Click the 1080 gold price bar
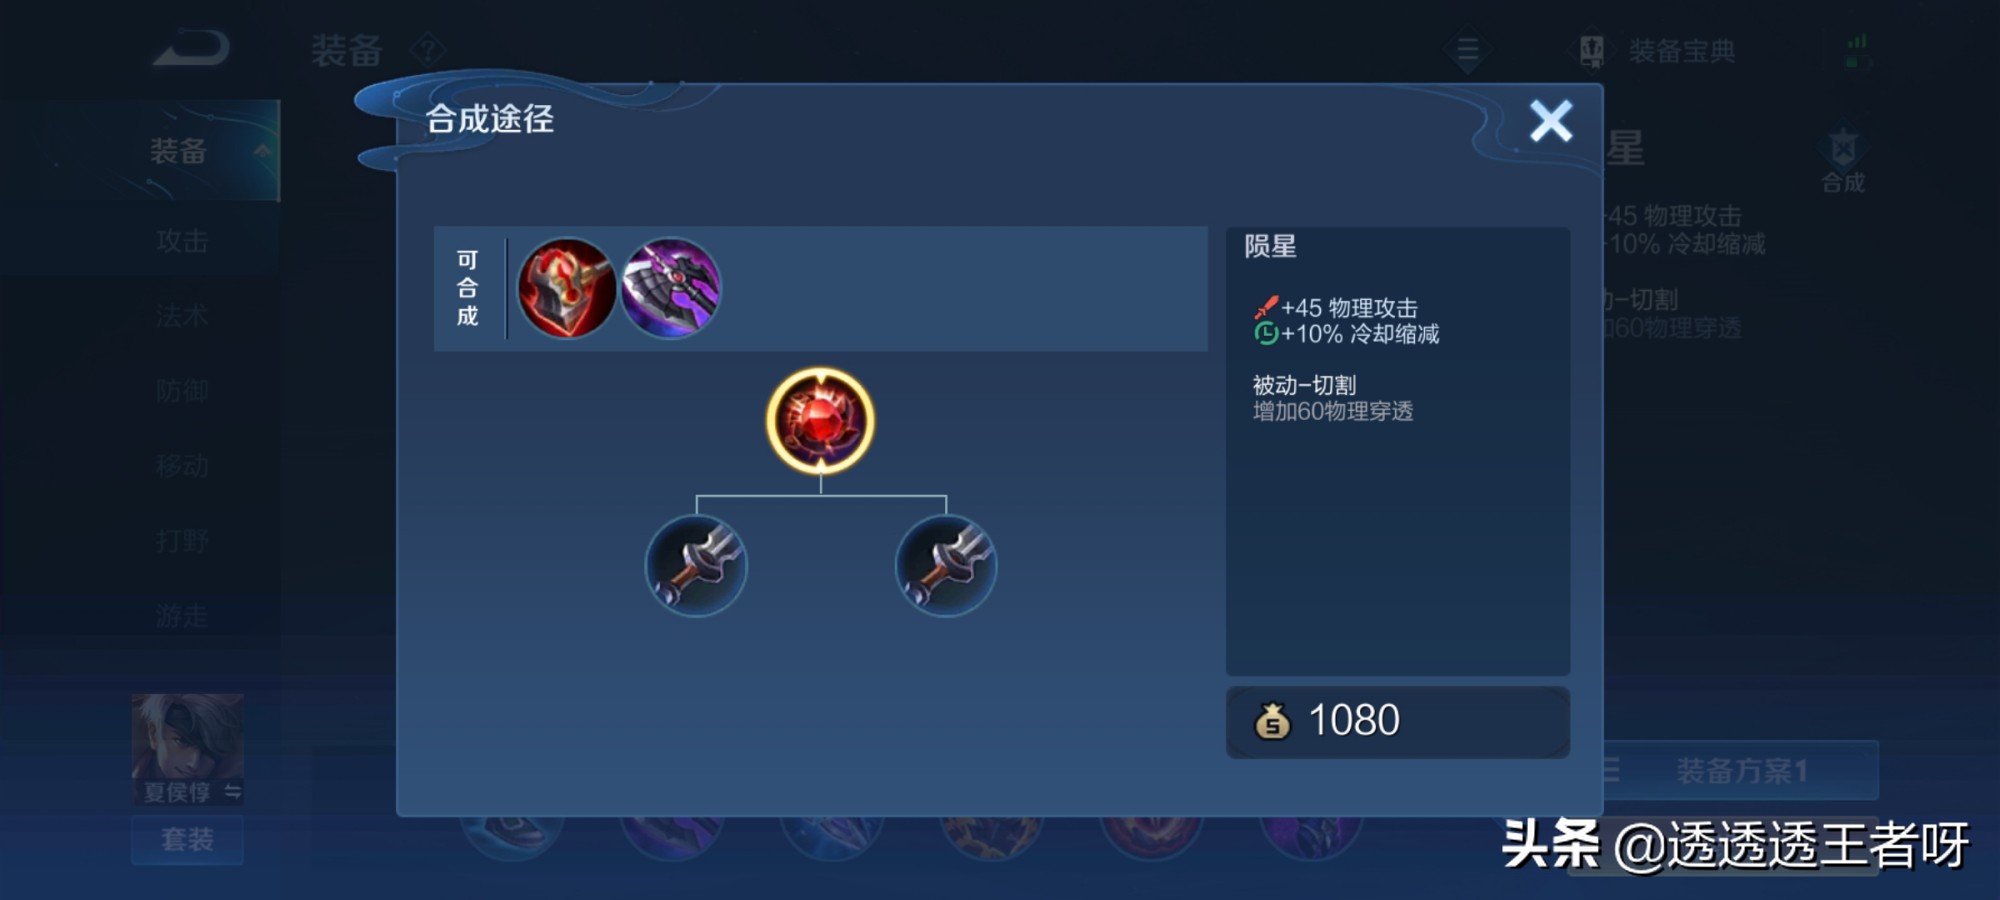The height and width of the screenshot is (900, 2000). [x=1398, y=721]
